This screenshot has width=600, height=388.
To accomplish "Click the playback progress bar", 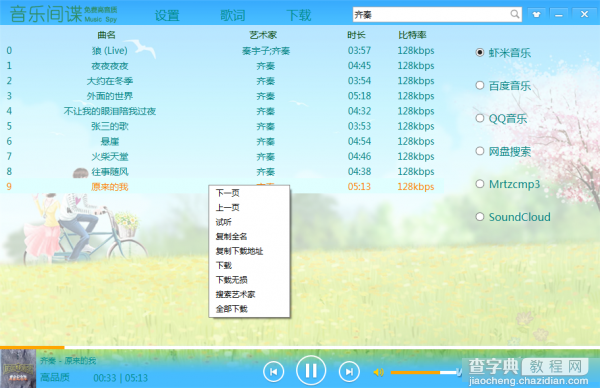I will pos(300,347).
